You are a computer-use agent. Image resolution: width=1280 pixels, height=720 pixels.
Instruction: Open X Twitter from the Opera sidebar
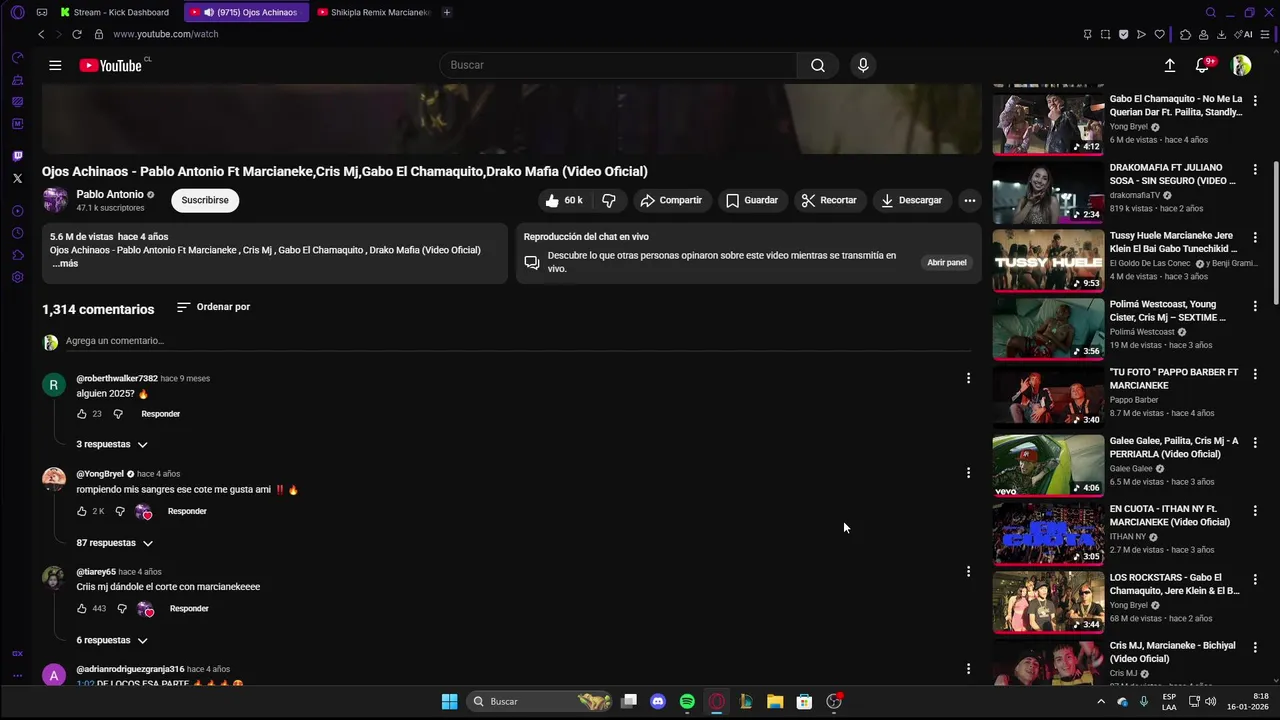click(x=17, y=178)
